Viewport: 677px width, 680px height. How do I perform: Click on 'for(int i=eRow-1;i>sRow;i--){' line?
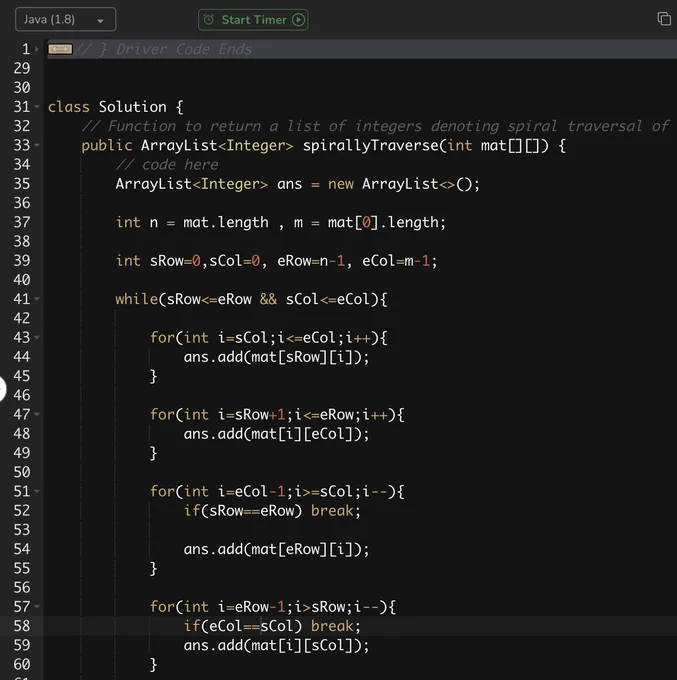coord(273,607)
